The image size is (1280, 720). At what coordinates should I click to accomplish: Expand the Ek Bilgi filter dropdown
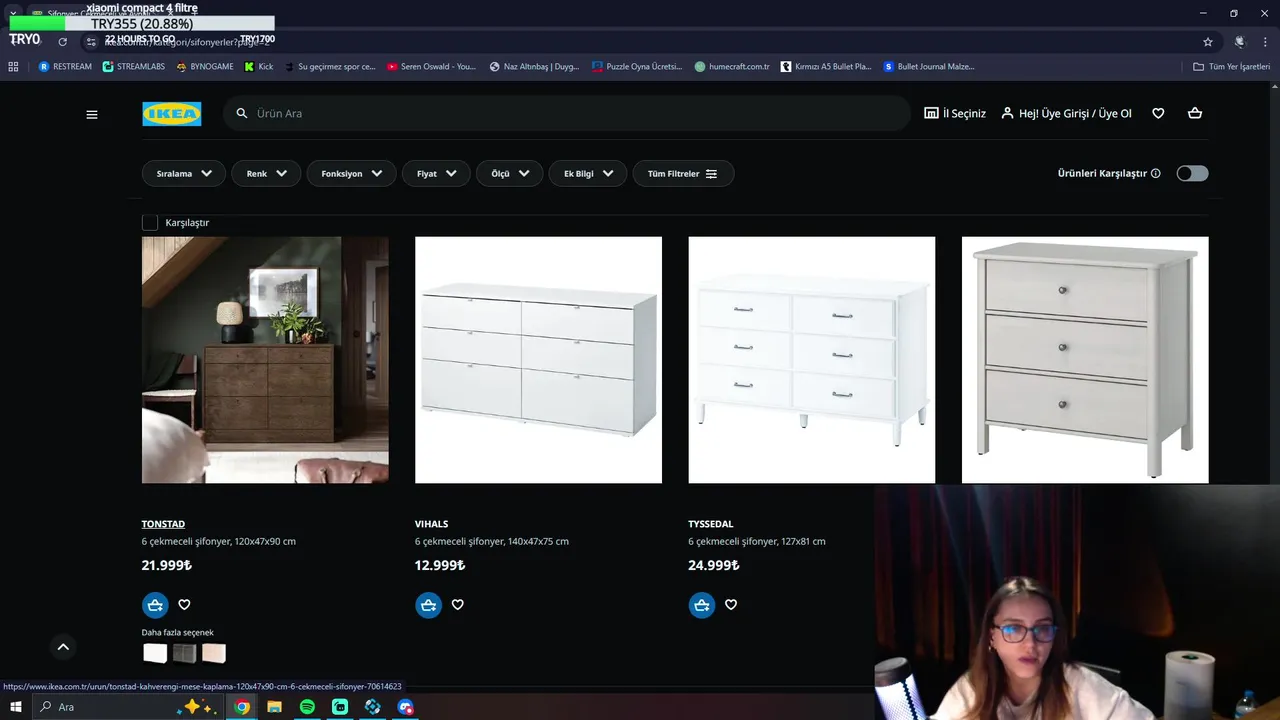coord(588,174)
